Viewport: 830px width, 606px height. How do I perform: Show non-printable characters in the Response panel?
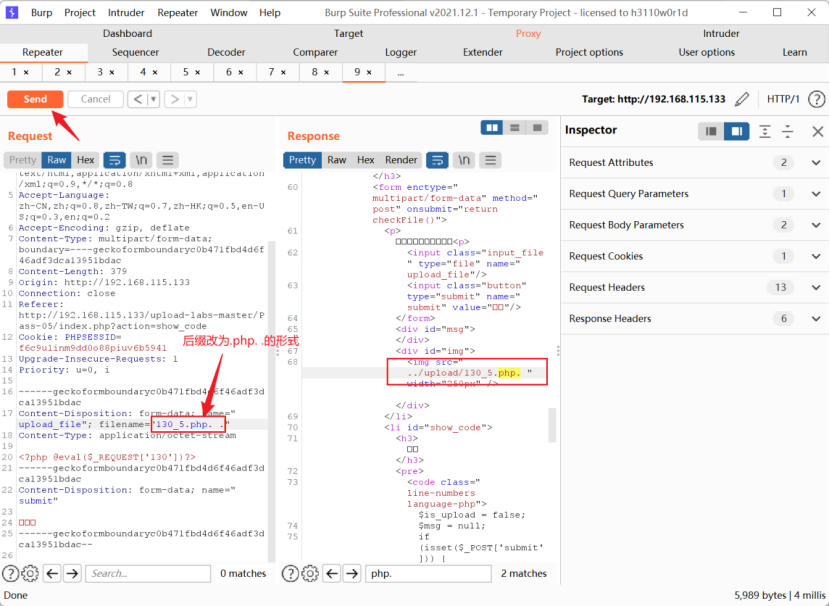[x=464, y=160]
